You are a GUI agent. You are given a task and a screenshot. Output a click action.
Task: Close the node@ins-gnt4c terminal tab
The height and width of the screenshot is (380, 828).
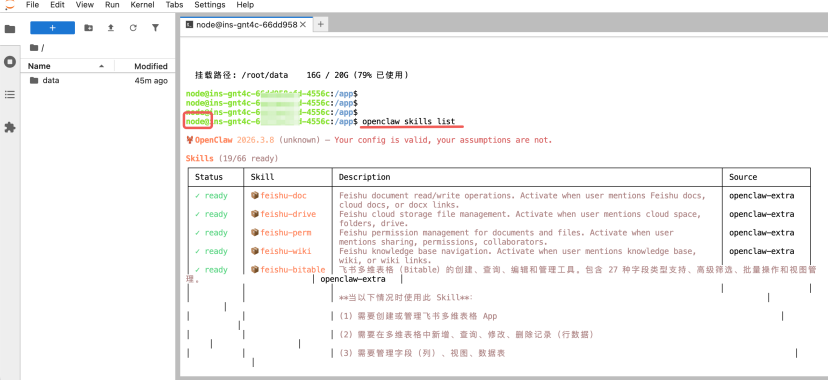[303, 24]
